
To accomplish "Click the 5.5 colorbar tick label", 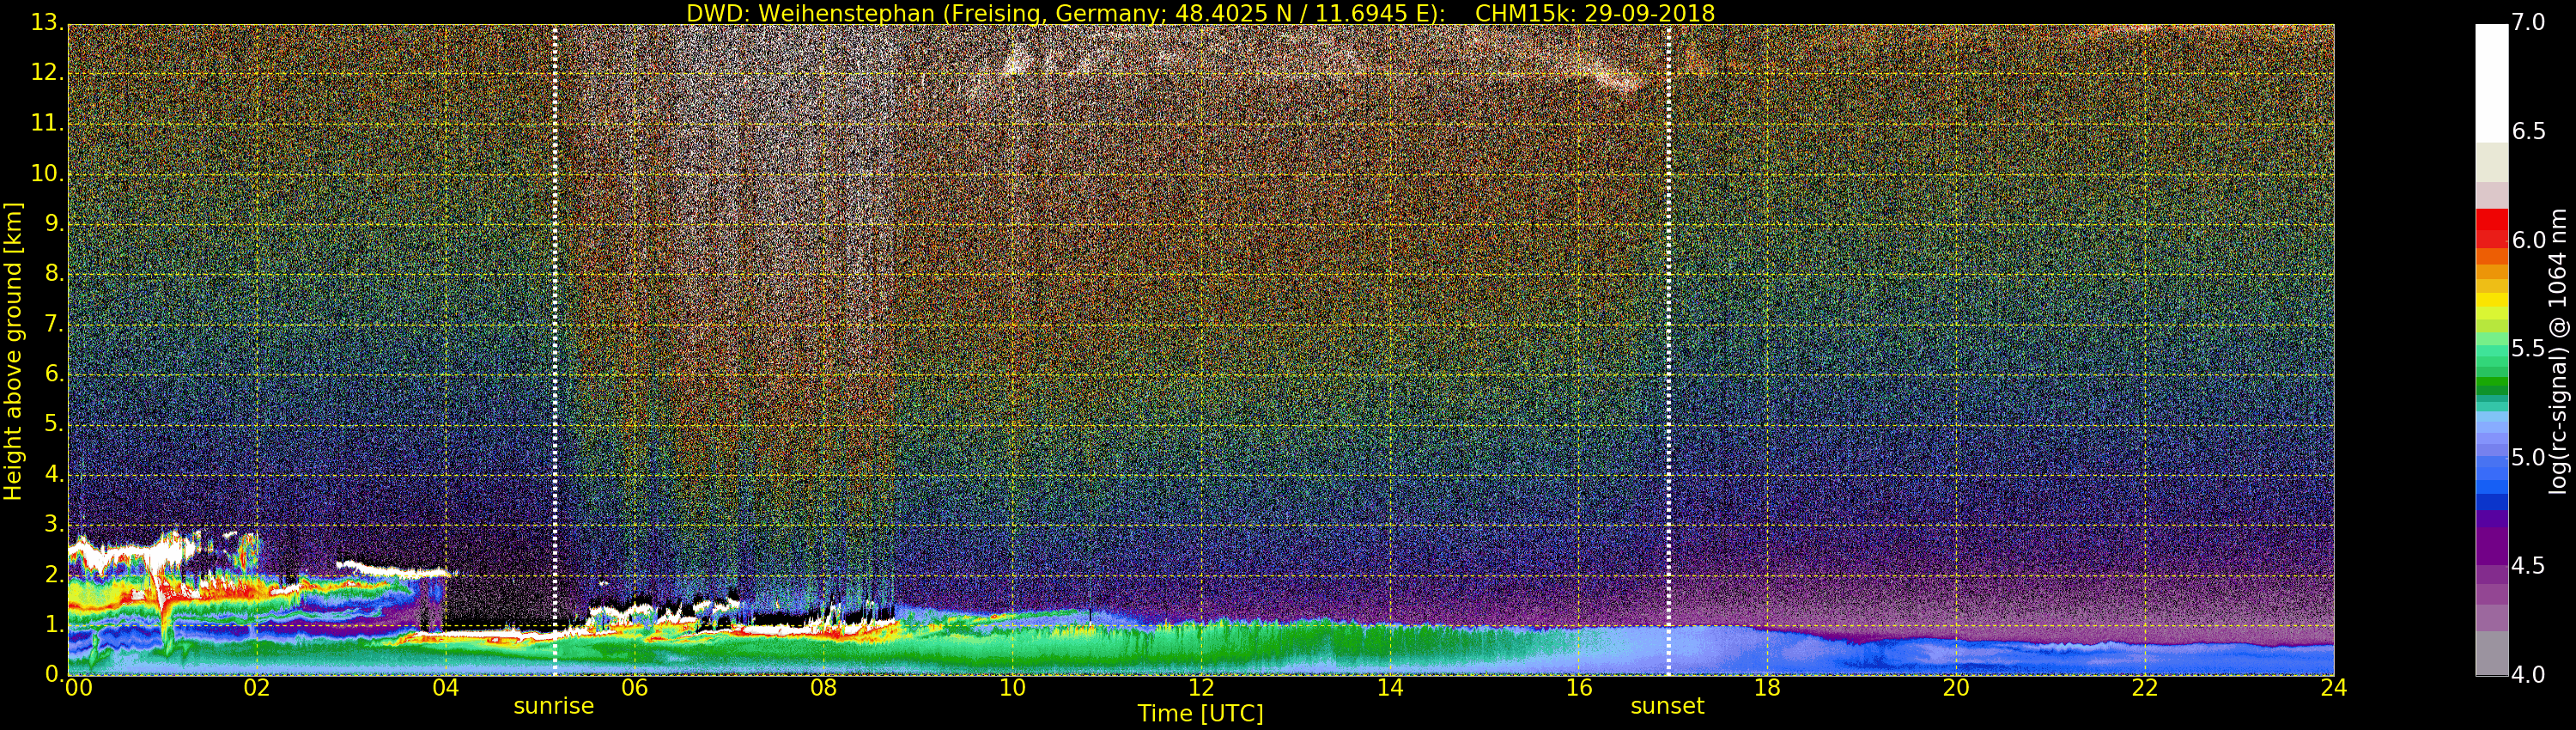I will point(2528,349).
